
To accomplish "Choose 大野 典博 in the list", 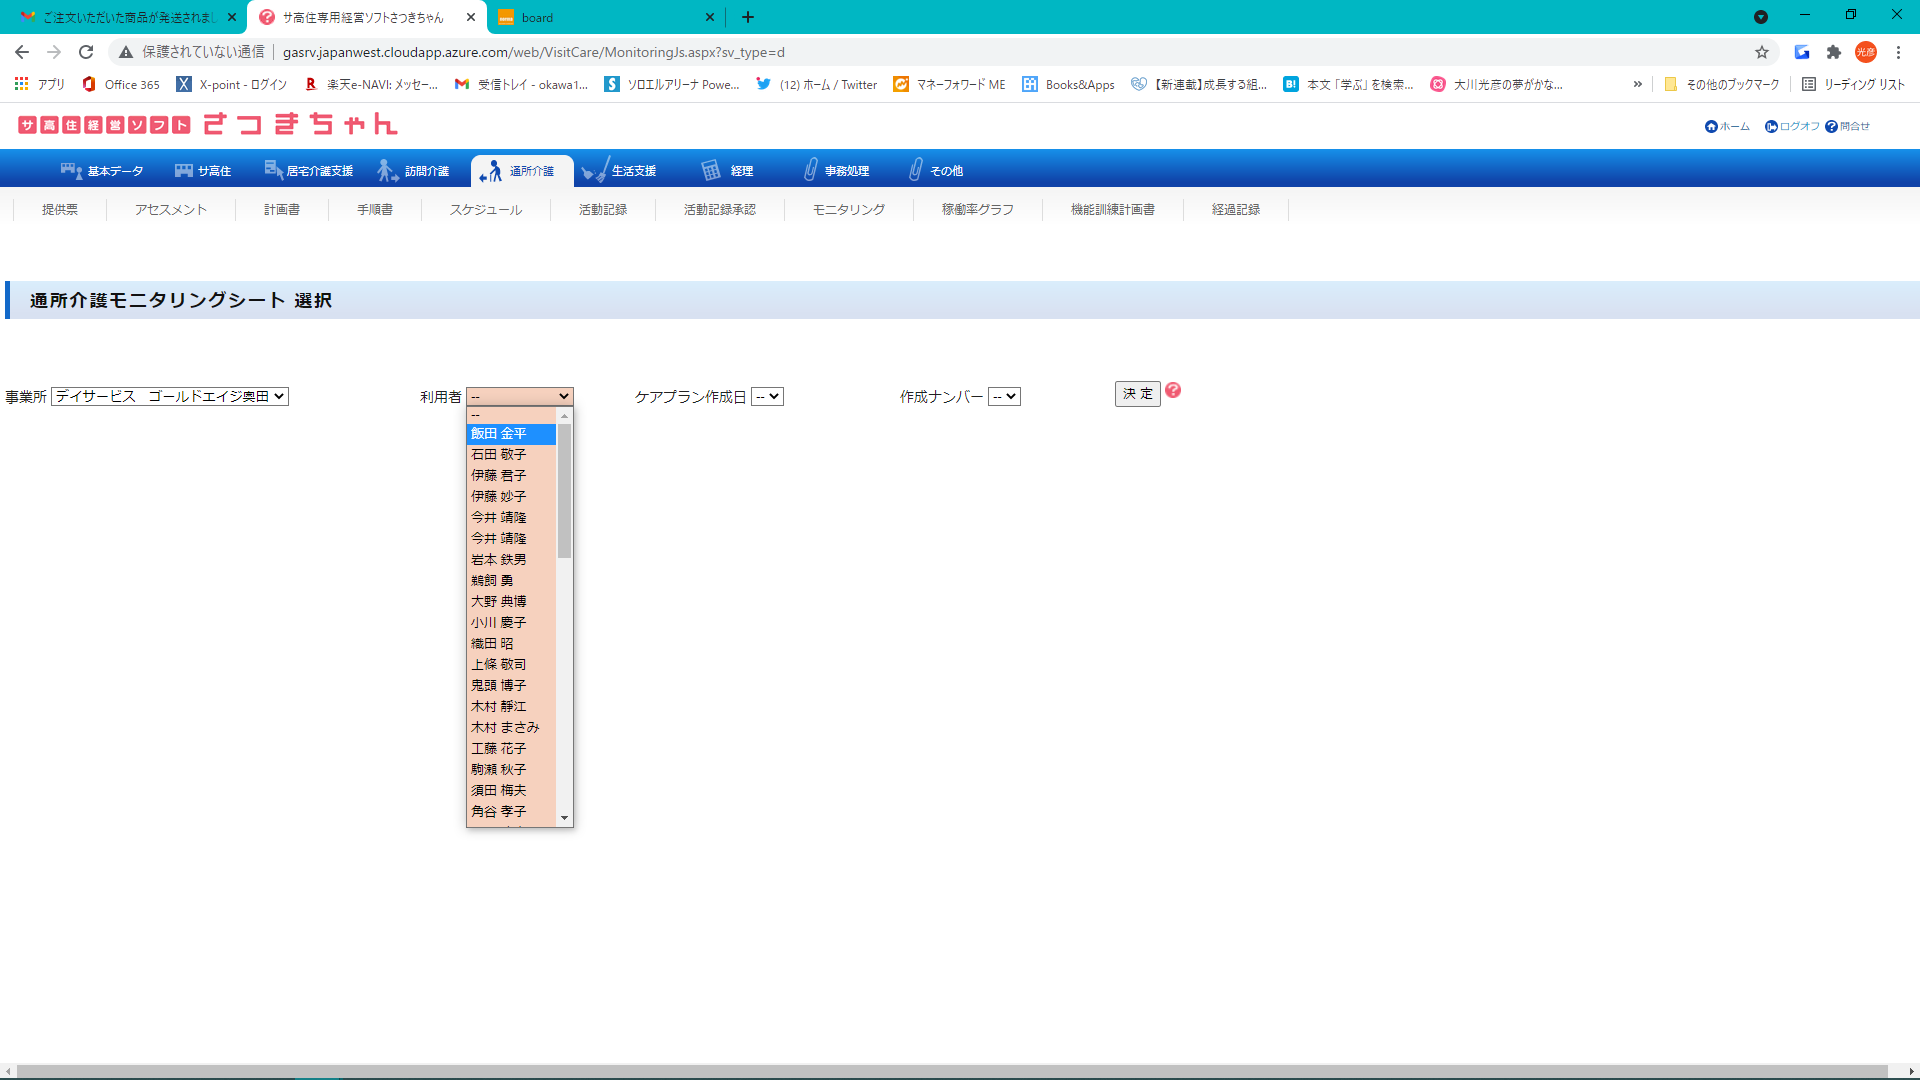I will coord(499,602).
